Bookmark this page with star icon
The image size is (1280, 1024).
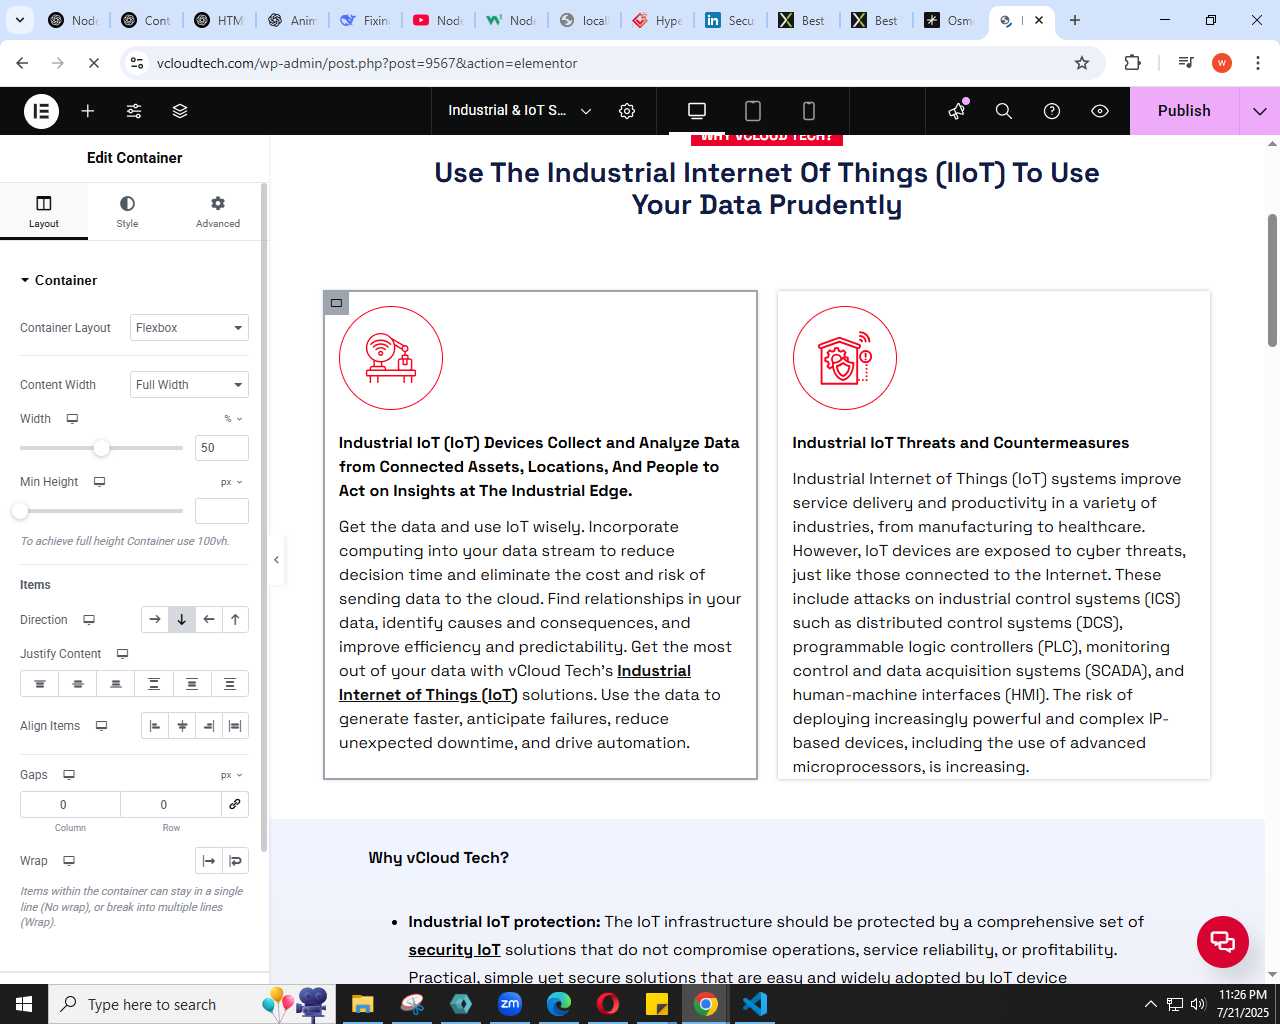[x=1082, y=63]
